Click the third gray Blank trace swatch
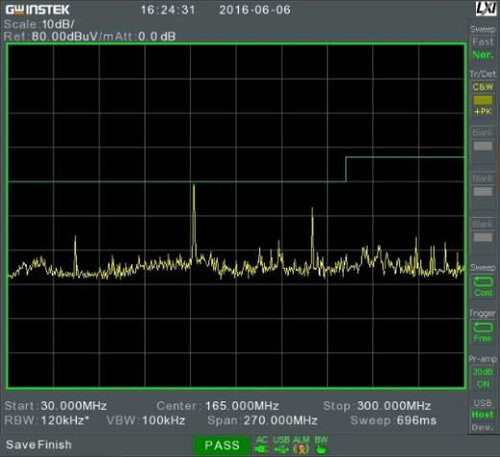Viewport: 500px width, 457px height. click(x=483, y=237)
